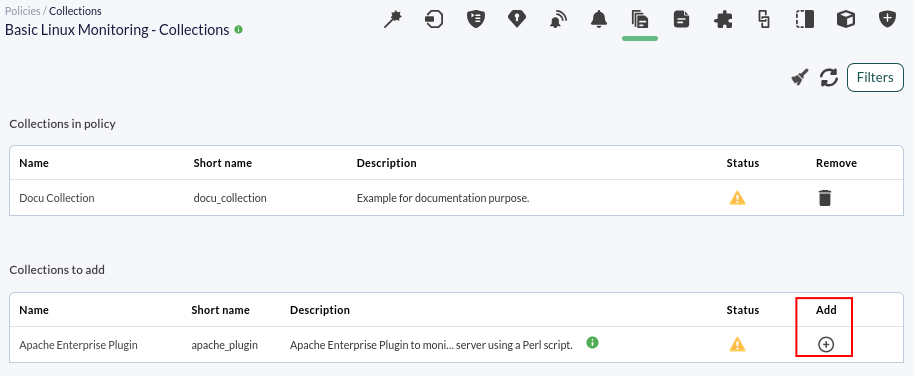Open the single document icon
This screenshot has width=914, height=376.
681,20
